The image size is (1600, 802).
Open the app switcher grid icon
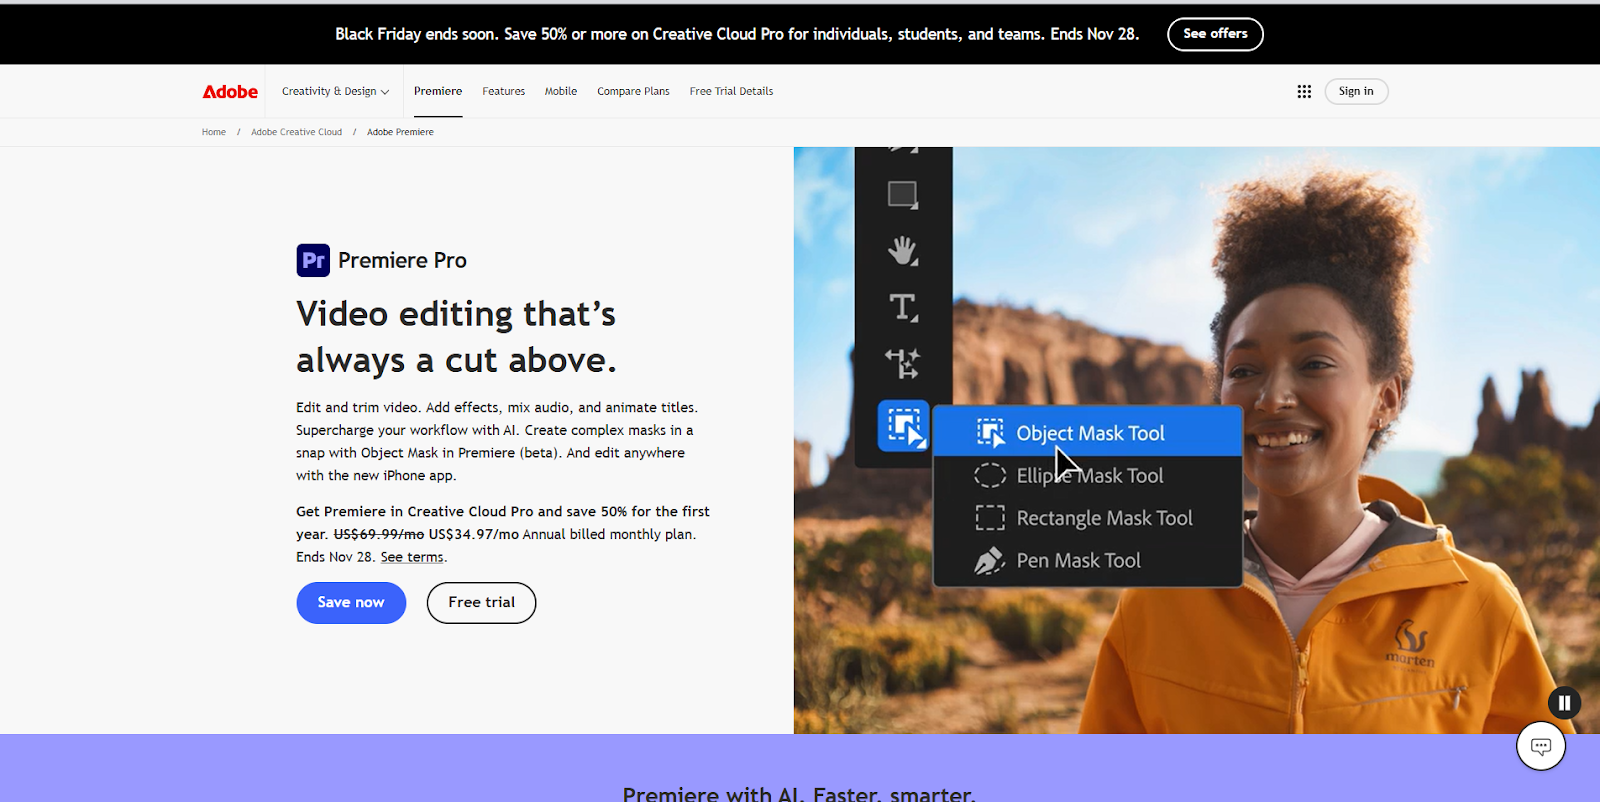pos(1304,91)
